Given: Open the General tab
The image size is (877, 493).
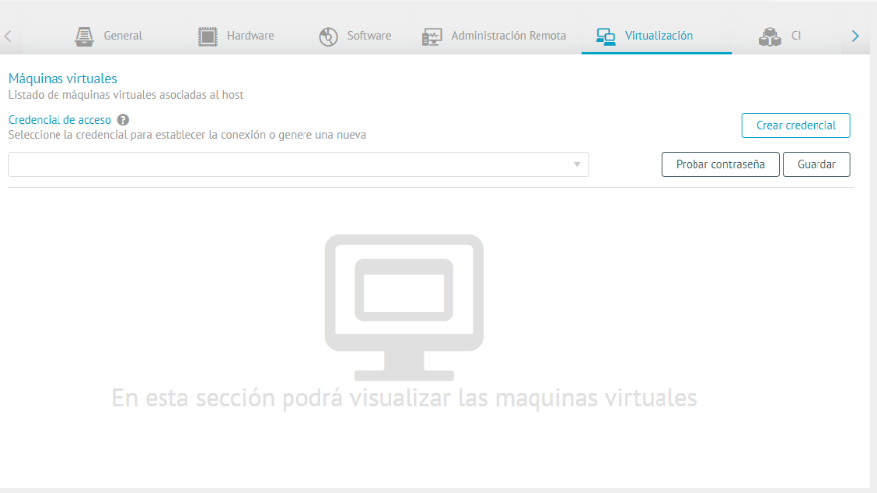Looking at the screenshot, I should point(109,36).
